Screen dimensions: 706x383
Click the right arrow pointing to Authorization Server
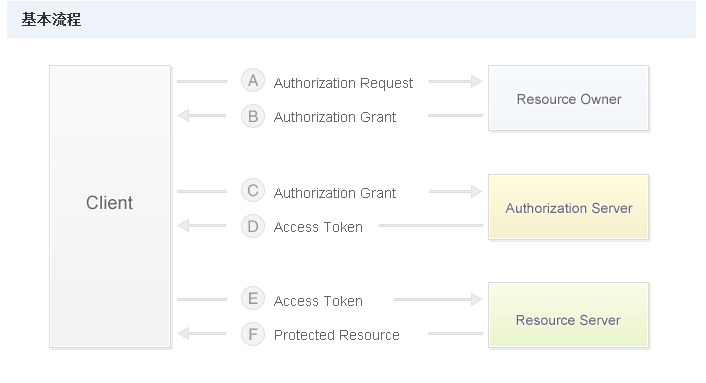pos(456,191)
